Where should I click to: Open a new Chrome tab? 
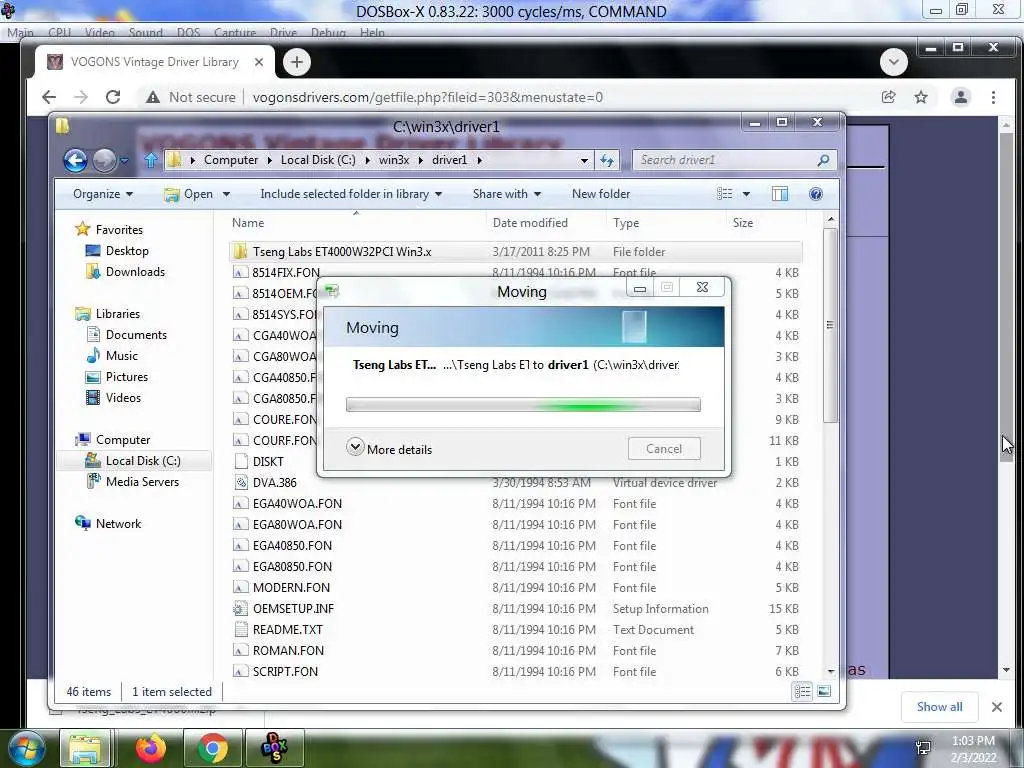tap(297, 62)
